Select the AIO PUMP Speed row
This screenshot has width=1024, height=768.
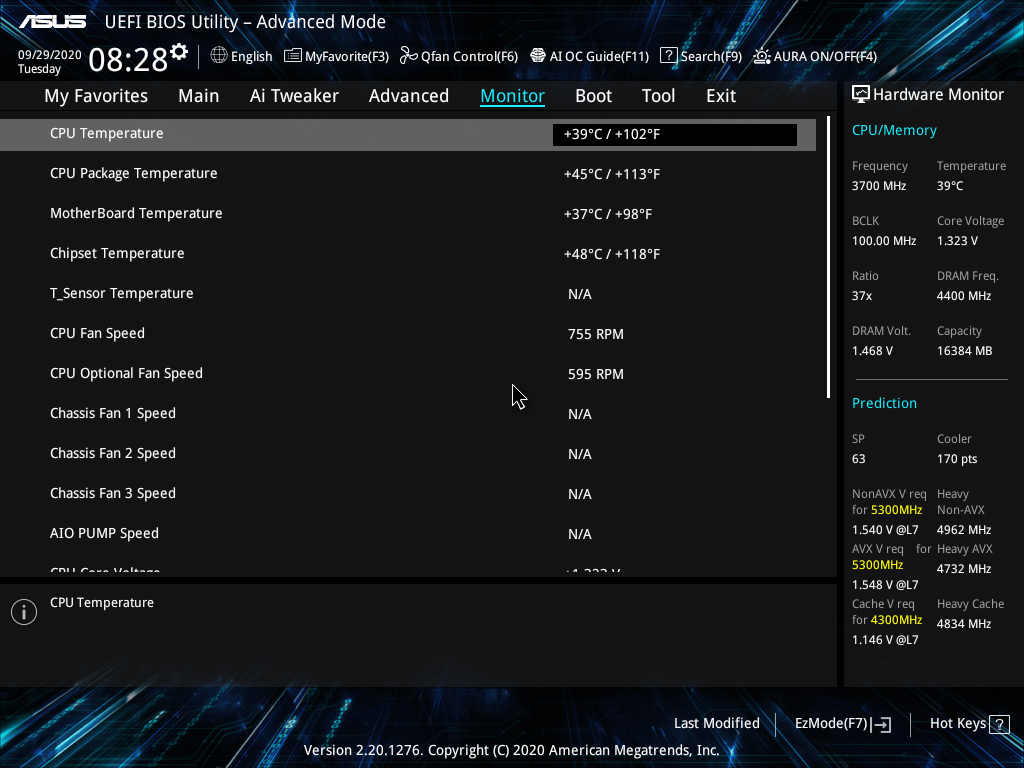pos(408,534)
